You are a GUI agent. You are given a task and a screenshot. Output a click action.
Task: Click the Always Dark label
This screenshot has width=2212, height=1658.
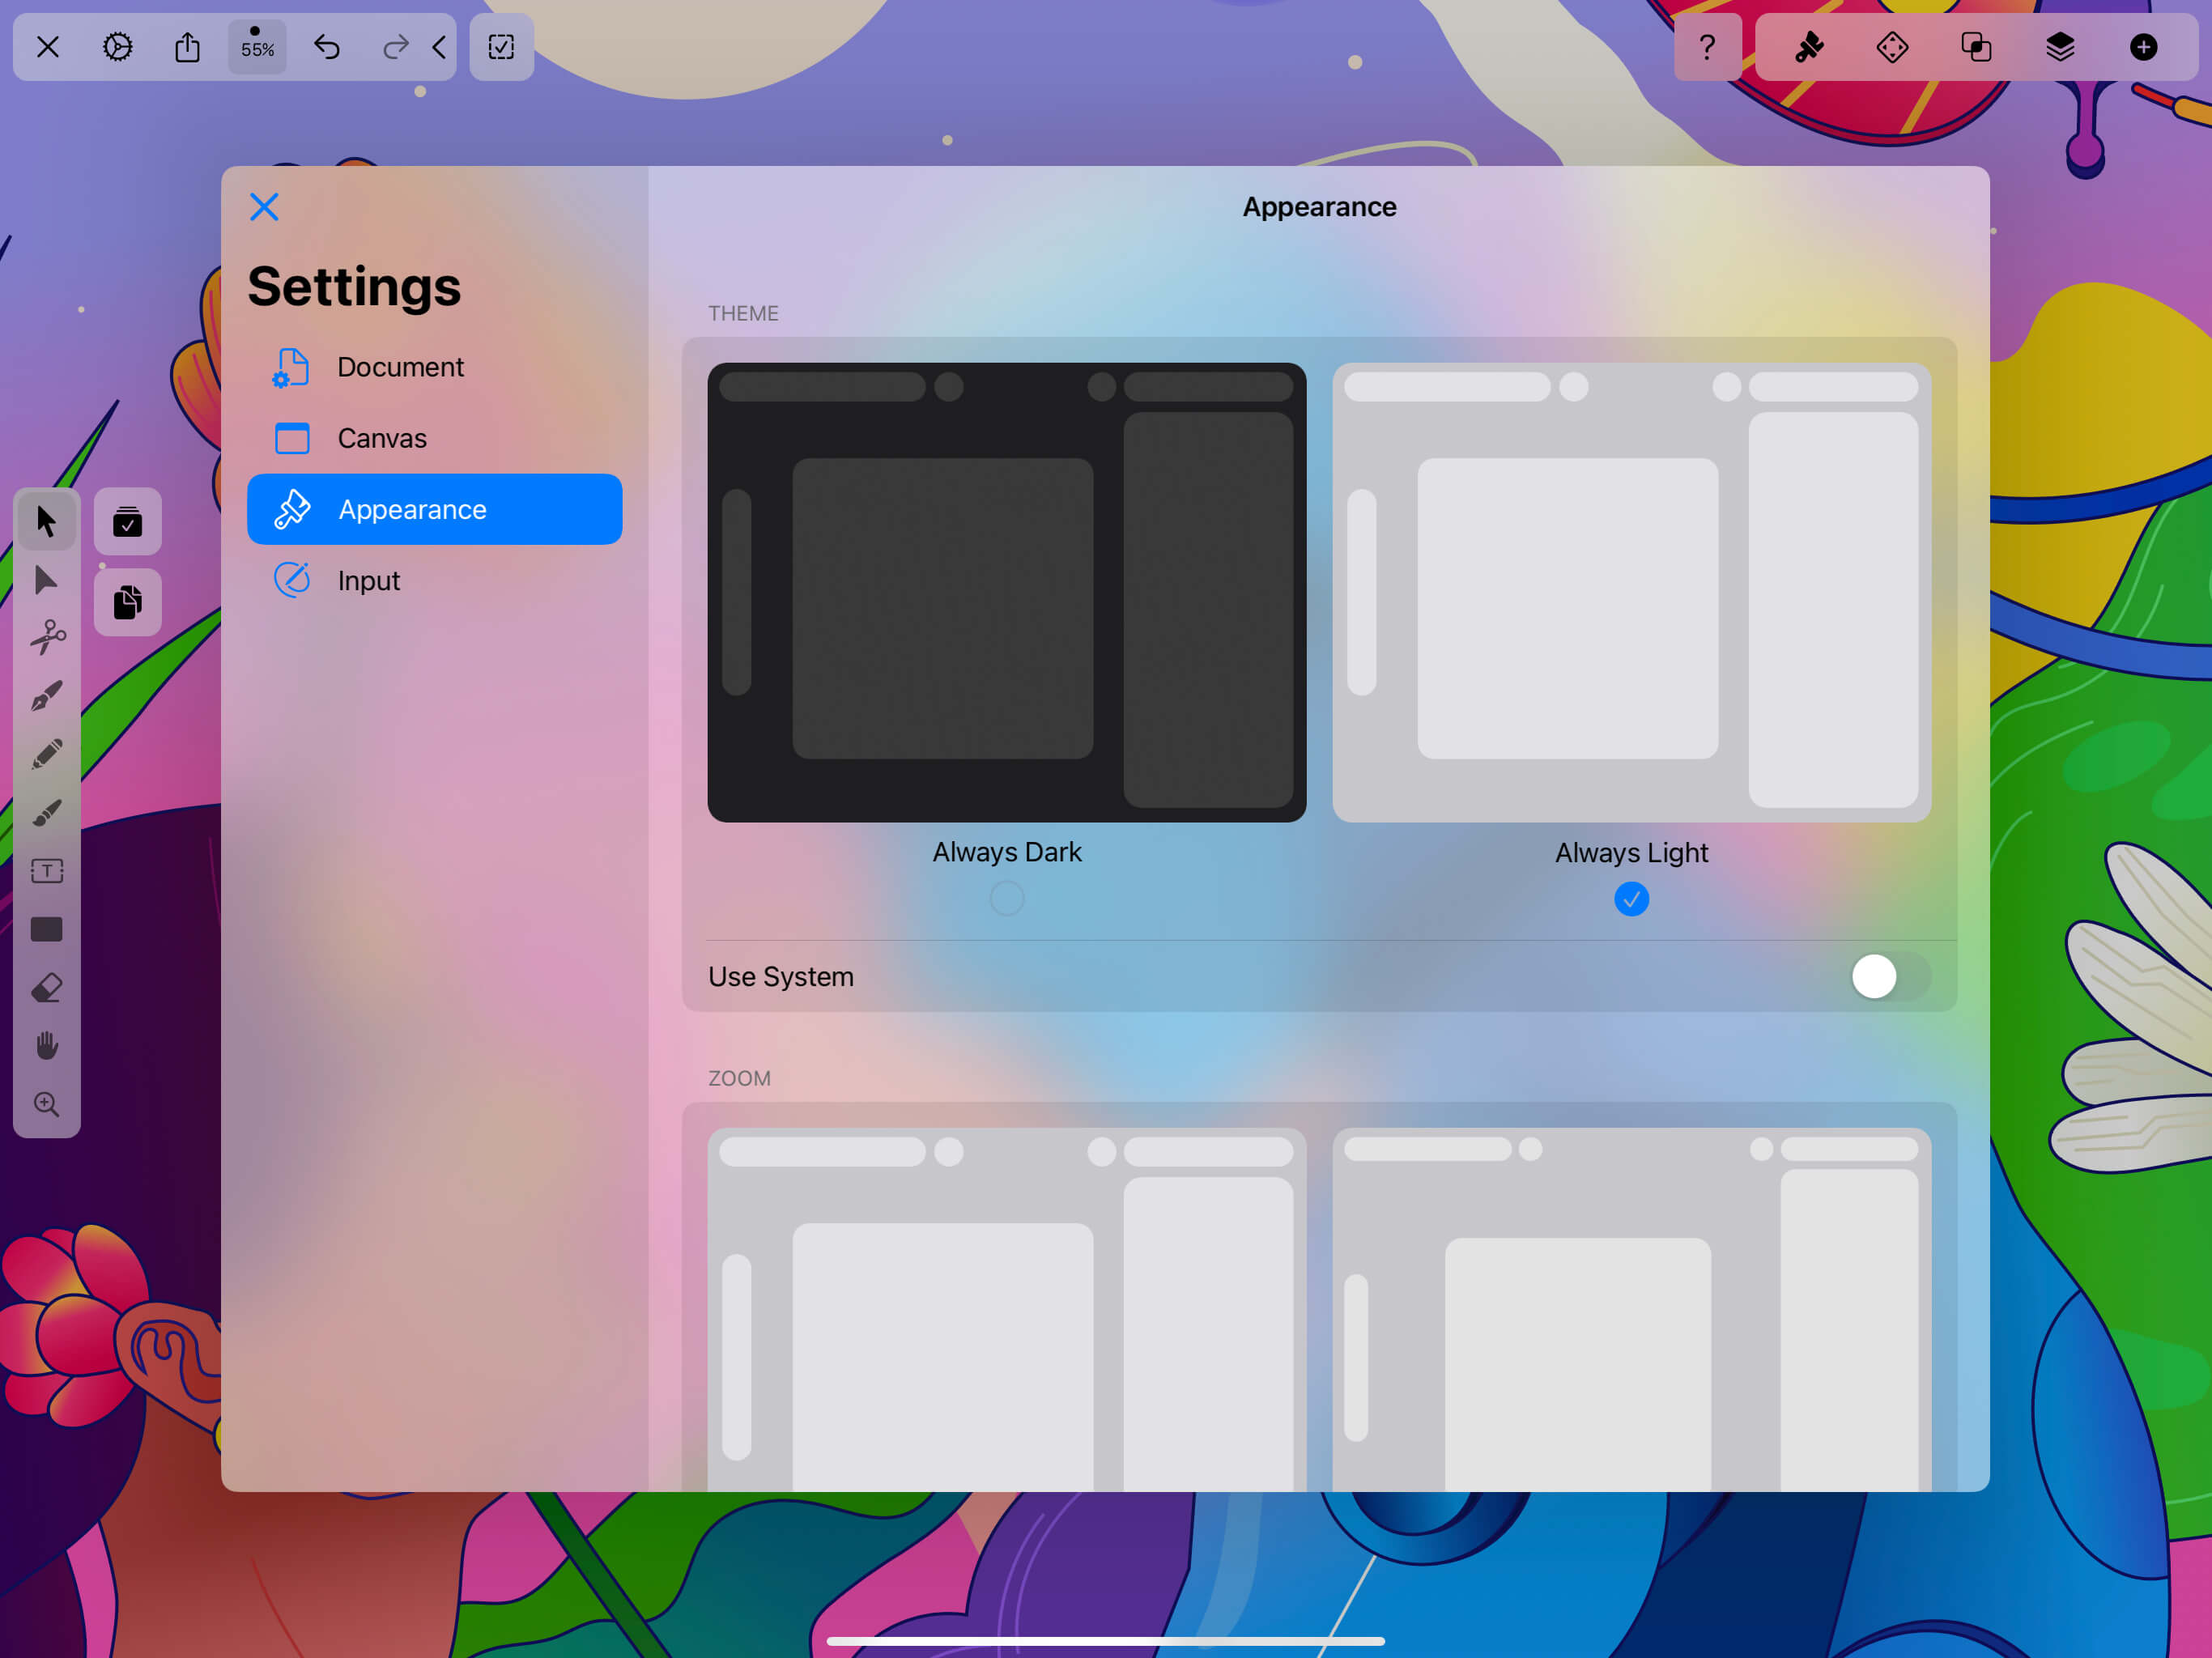coord(1006,852)
